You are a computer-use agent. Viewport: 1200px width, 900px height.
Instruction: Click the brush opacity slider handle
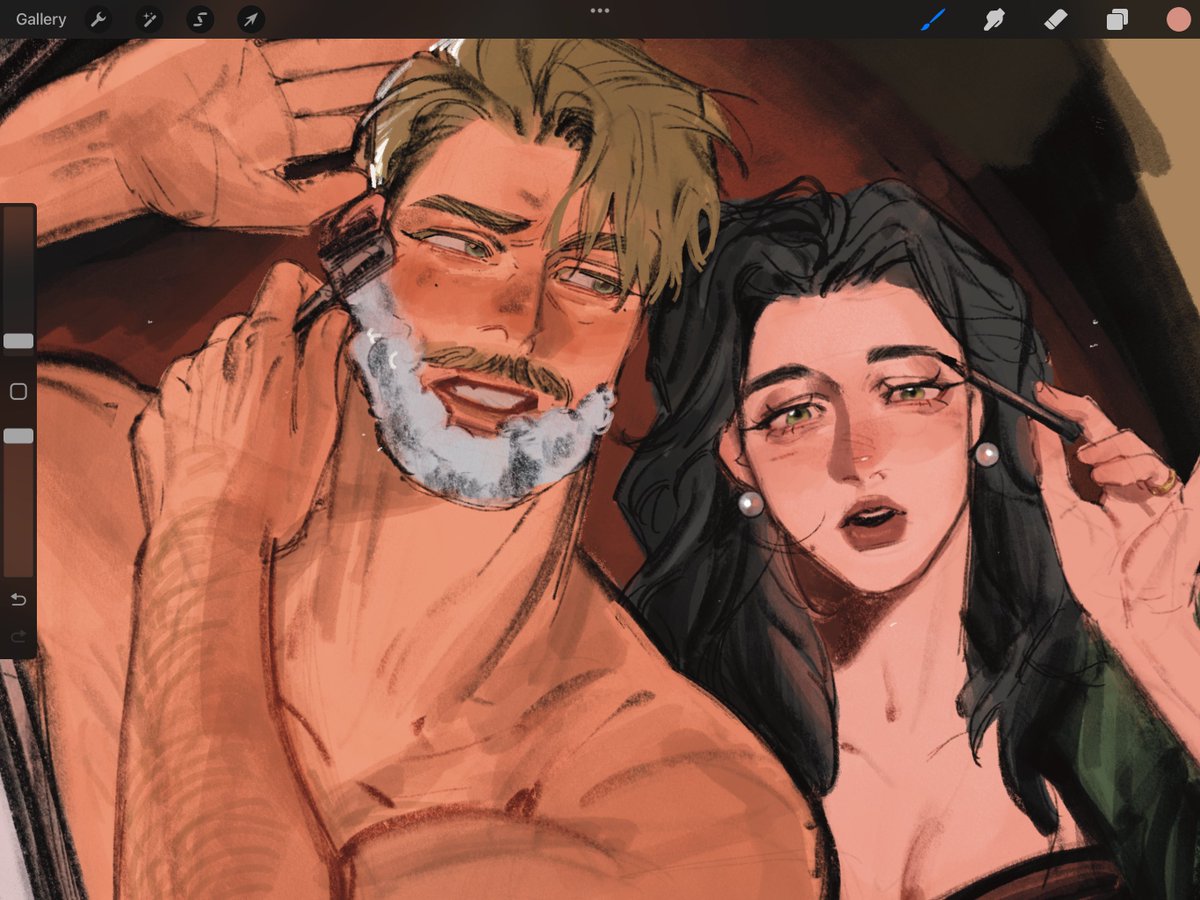[18, 436]
